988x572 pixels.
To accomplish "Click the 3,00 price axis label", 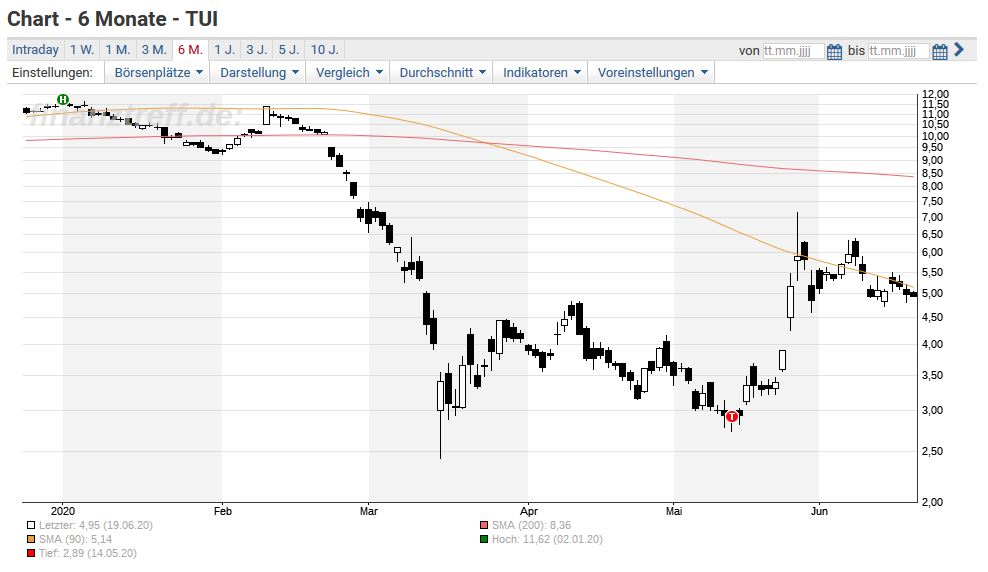I will coord(933,411).
